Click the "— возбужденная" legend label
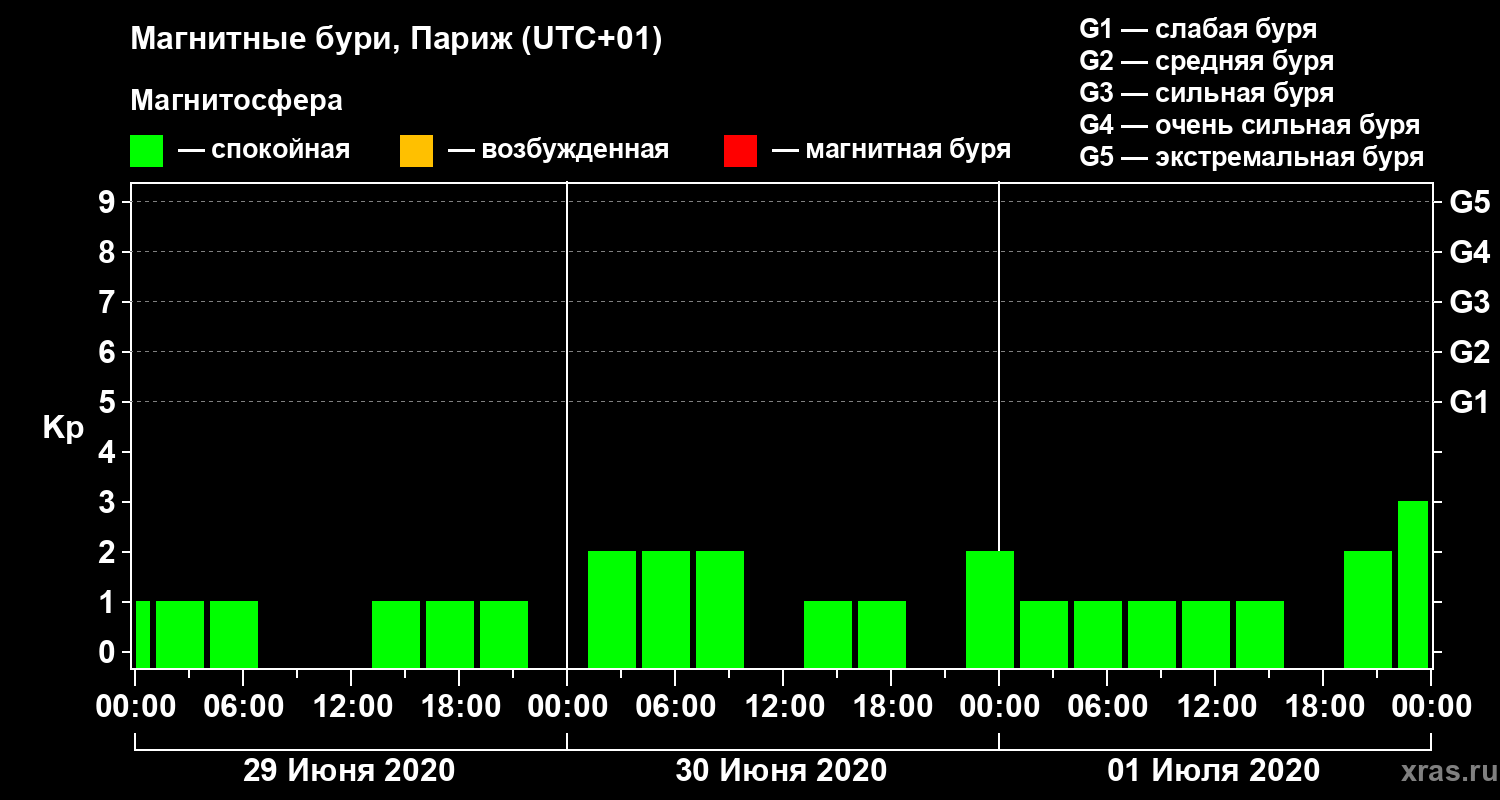The width and height of the screenshot is (1500, 800). point(558,151)
